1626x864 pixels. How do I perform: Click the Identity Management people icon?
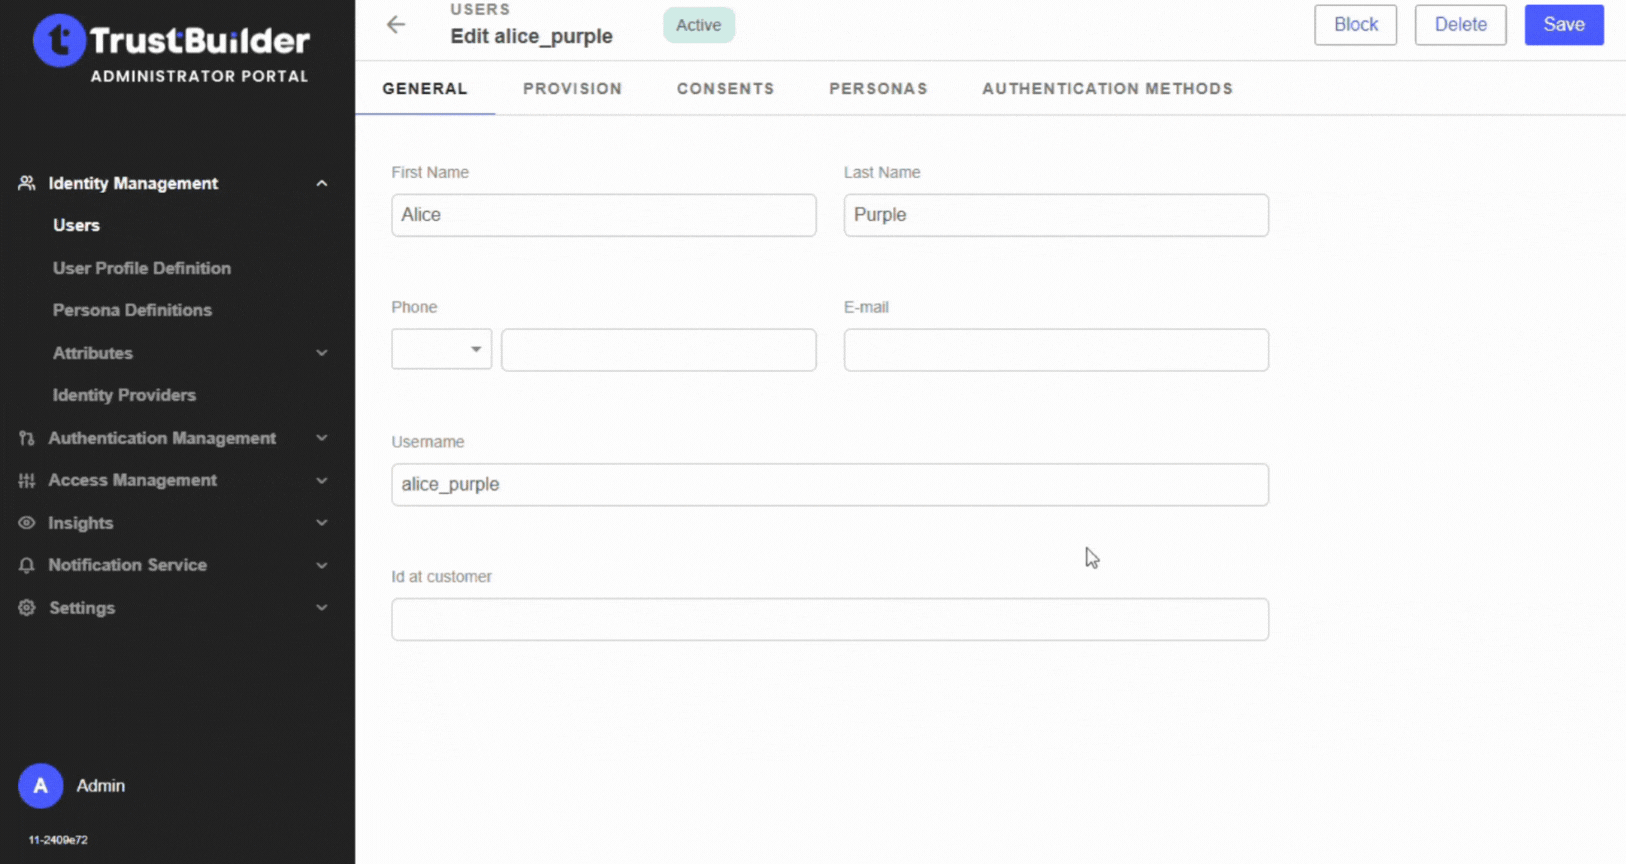coord(27,183)
